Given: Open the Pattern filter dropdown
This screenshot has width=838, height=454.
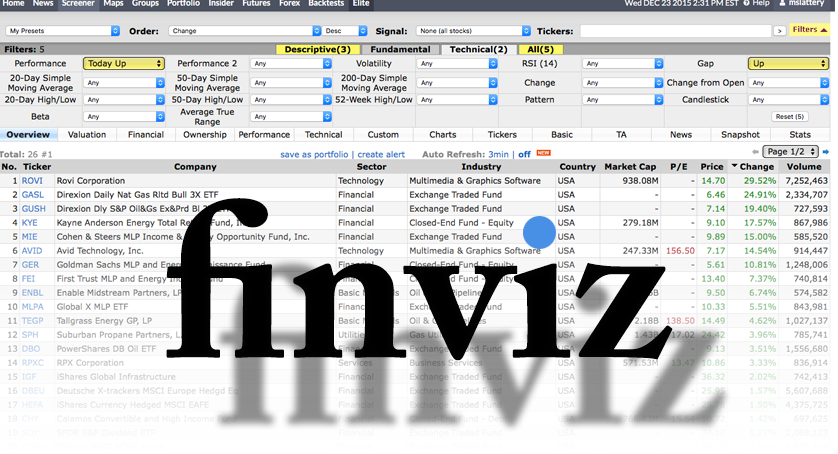Looking at the screenshot, I should click(x=623, y=99).
